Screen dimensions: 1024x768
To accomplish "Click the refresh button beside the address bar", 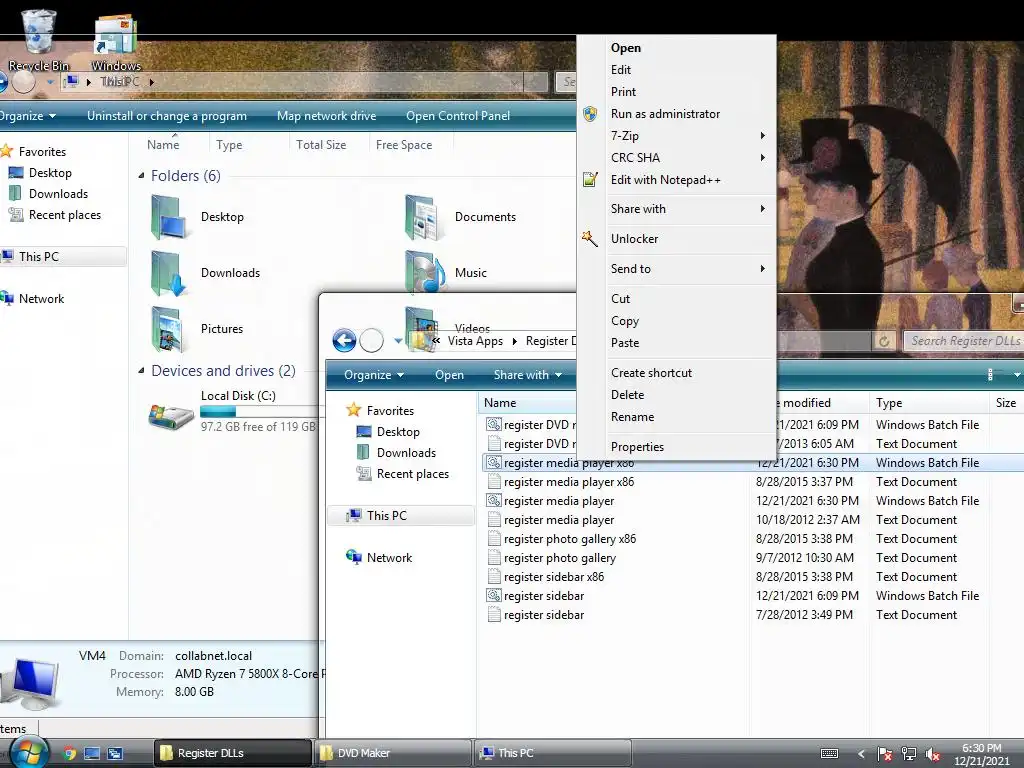I will 884,341.
